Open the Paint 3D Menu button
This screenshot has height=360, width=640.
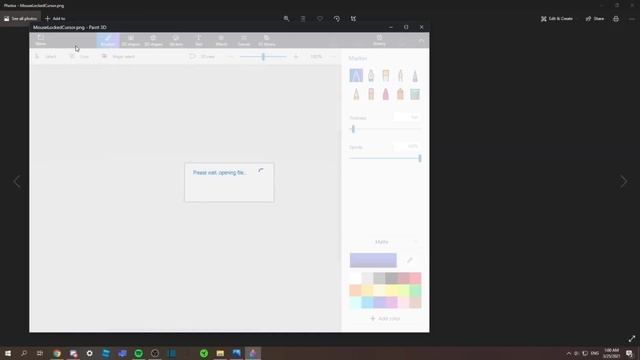click(x=40, y=40)
